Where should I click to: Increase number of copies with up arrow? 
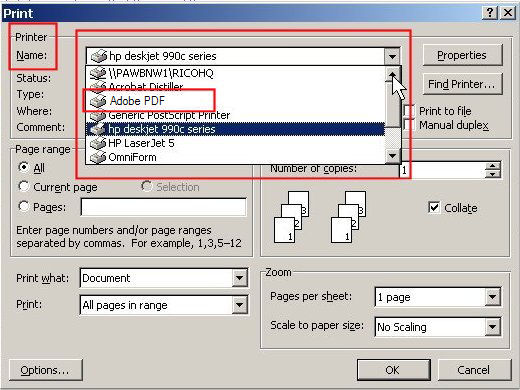[493, 166]
